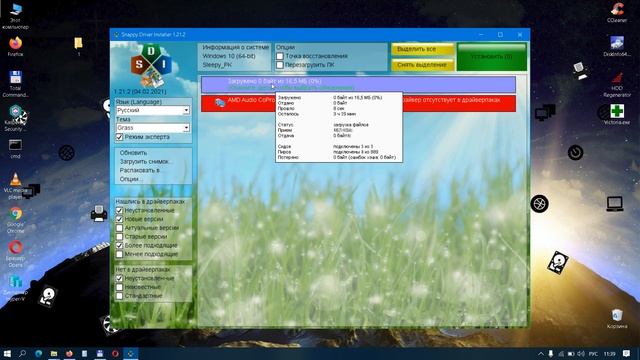Open Microsoft Edge from the taskbar
640x360 pixels.
click(x=38, y=353)
